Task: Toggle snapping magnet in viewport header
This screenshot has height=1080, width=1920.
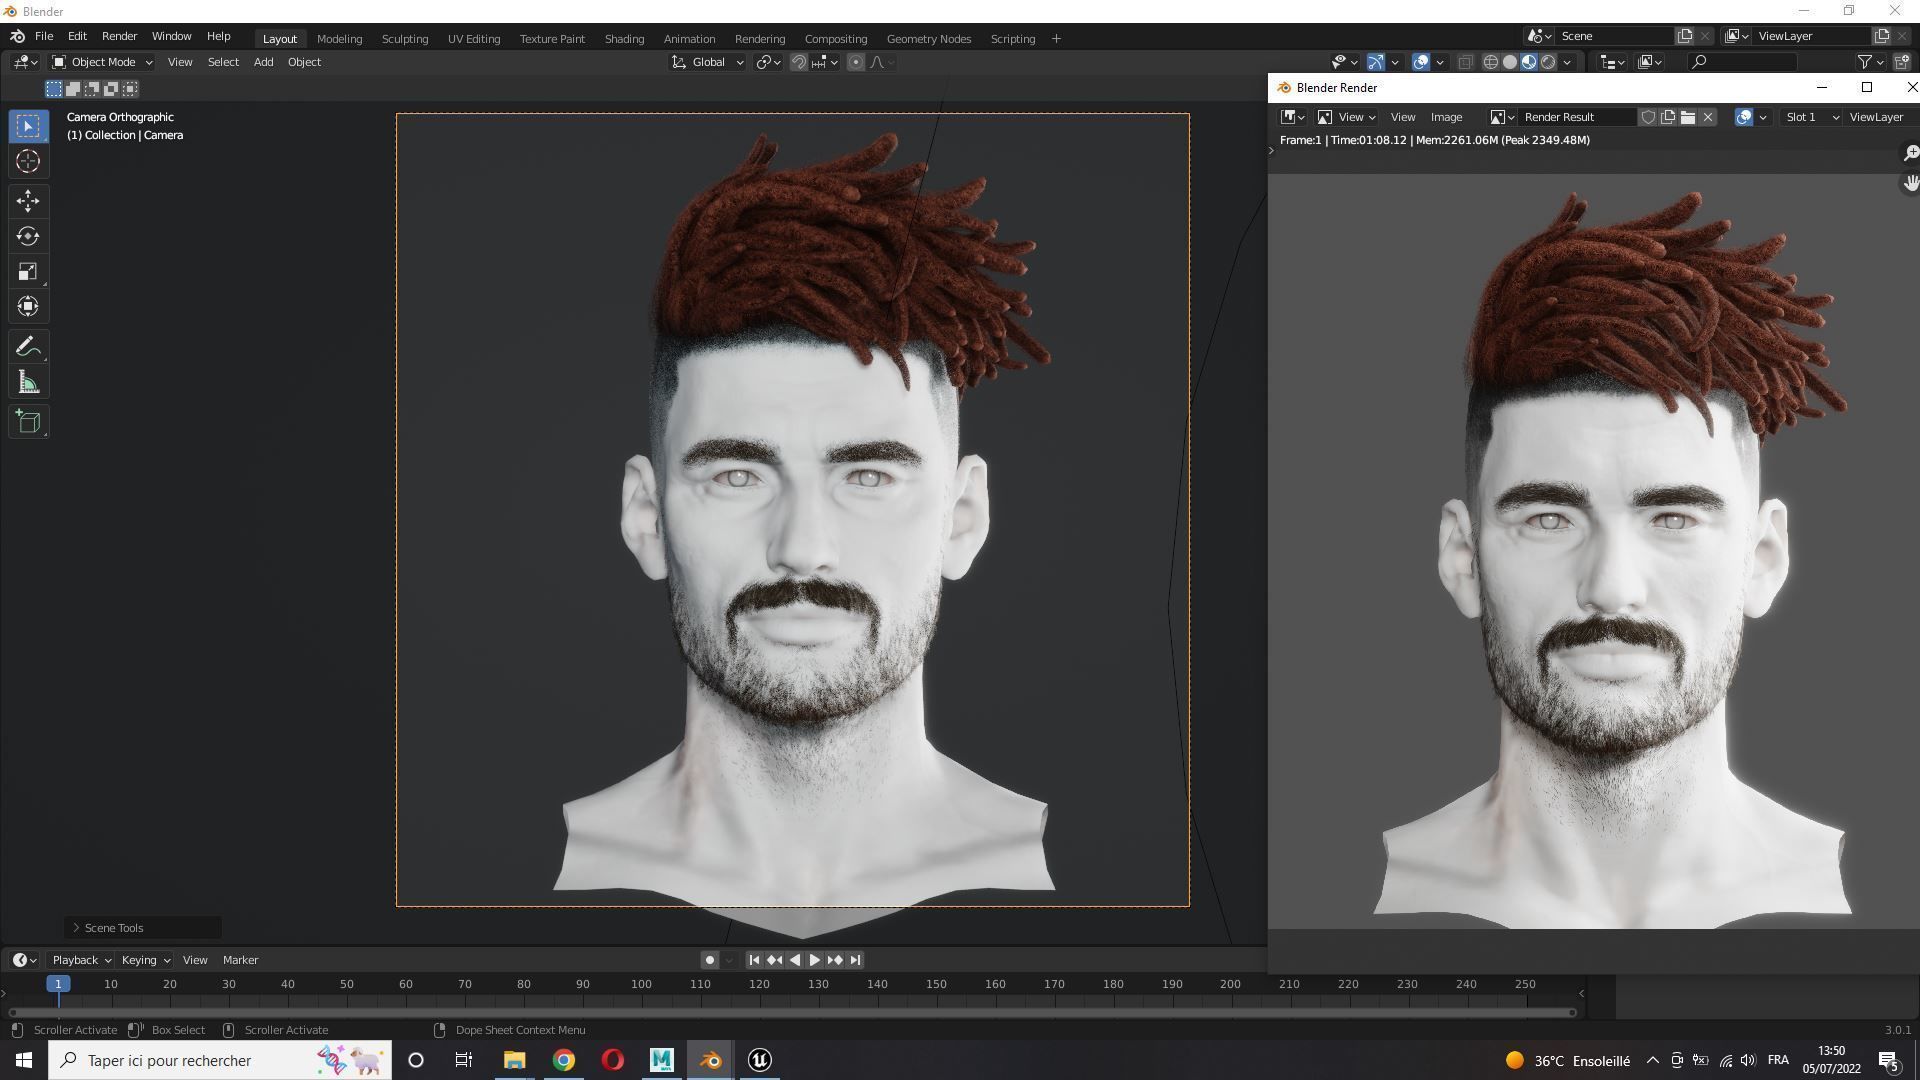Action: (x=799, y=62)
